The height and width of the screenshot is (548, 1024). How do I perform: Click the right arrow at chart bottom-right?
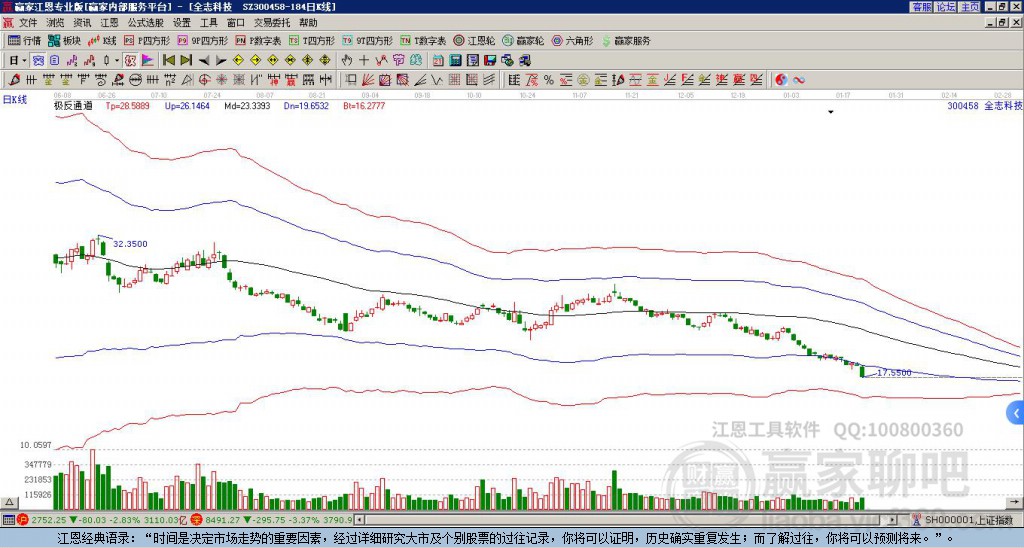point(1014,502)
